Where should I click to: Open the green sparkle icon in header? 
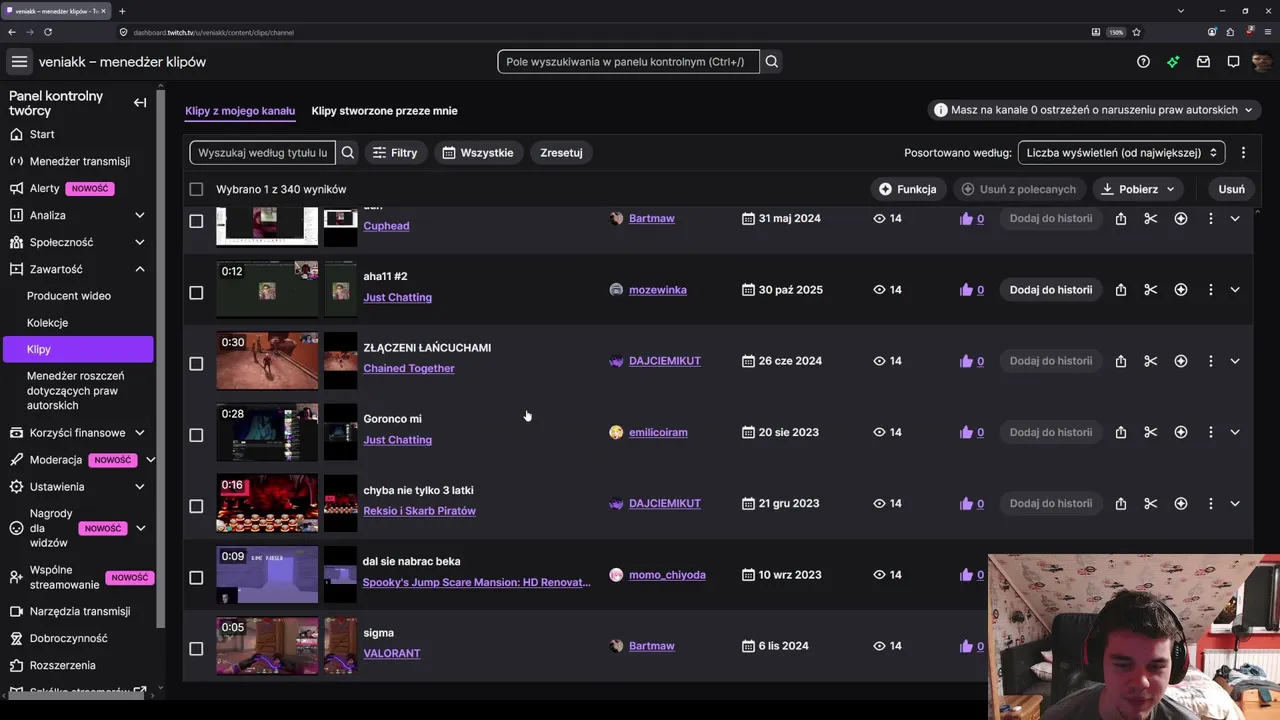pyautogui.click(x=1173, y=62)
